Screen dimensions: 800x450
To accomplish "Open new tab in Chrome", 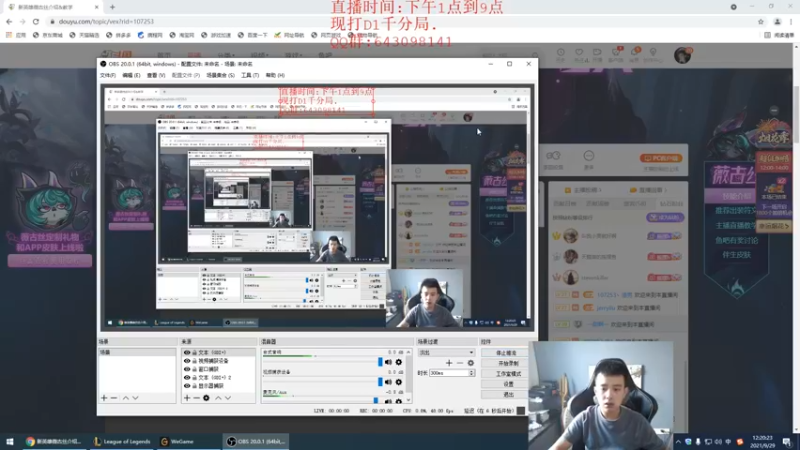I will (x=112, y=7).
